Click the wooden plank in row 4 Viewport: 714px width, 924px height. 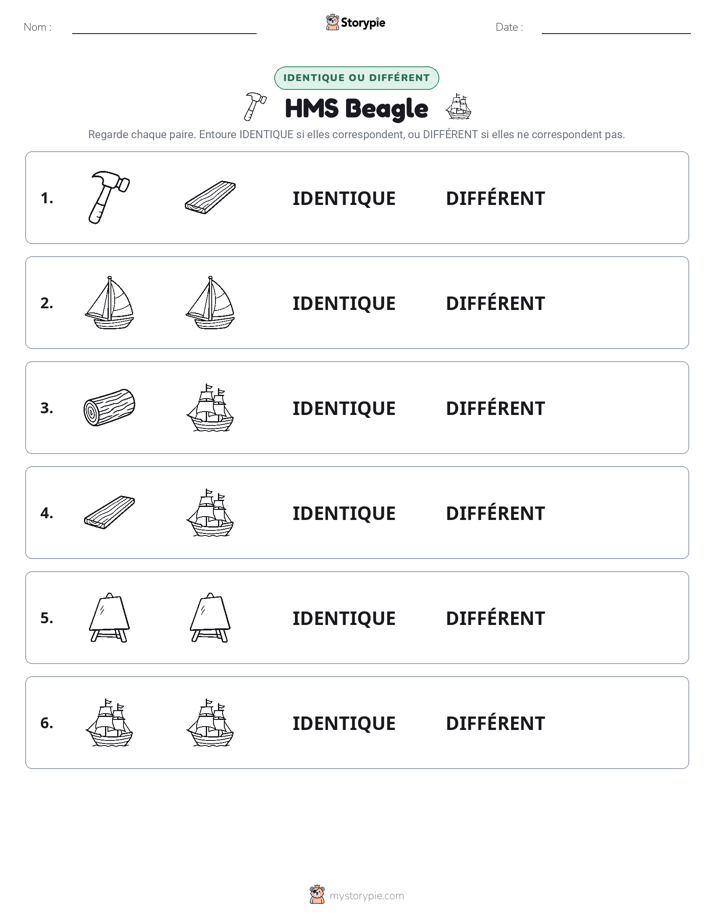(109, 512)
